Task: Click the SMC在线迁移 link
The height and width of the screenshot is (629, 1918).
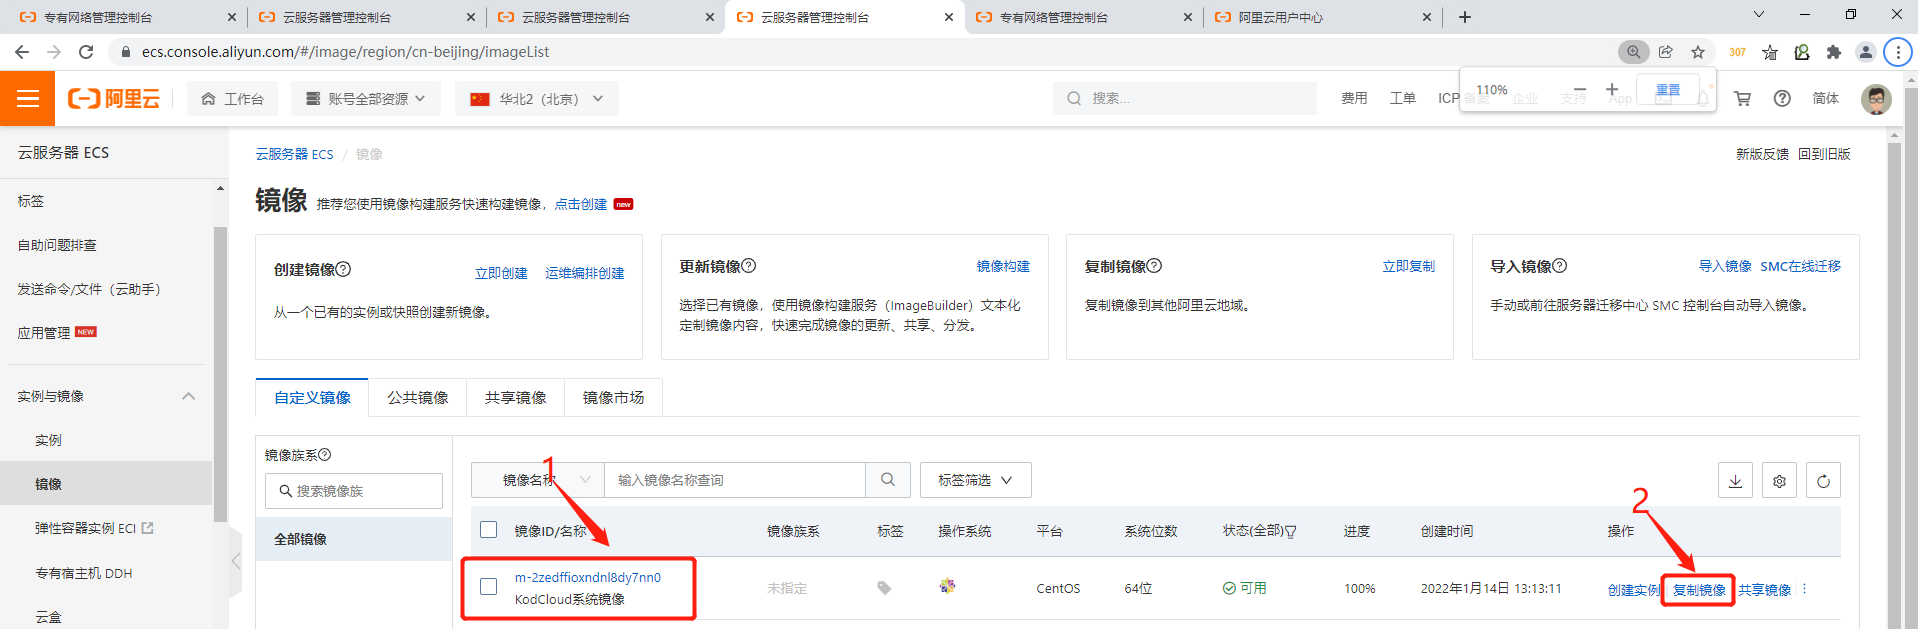Action: [1801, 266]
